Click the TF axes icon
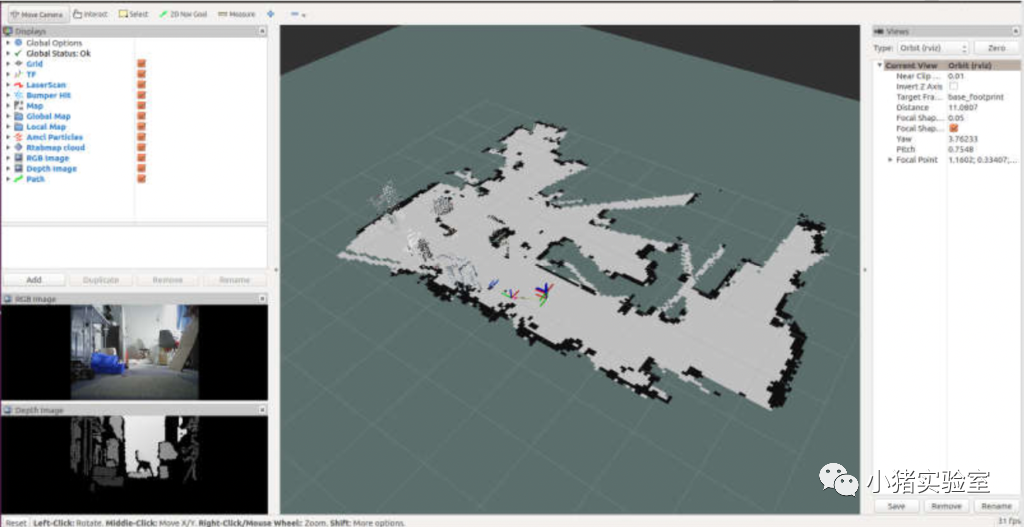Image resolution: width=1024 pixels, height=527 pixels. click(x=18, y=74)
